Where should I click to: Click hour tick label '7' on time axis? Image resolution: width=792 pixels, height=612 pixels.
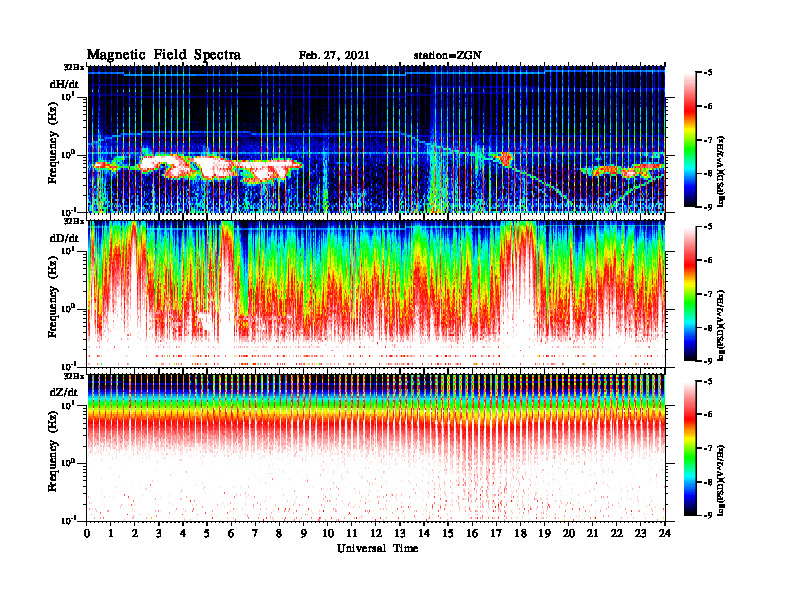pos(255,533)
